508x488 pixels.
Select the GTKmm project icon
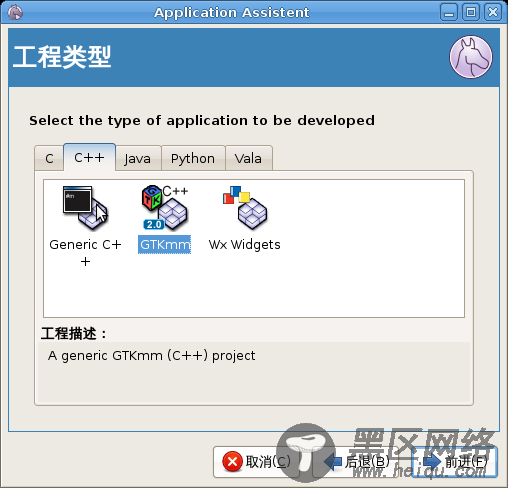point(165,208)
